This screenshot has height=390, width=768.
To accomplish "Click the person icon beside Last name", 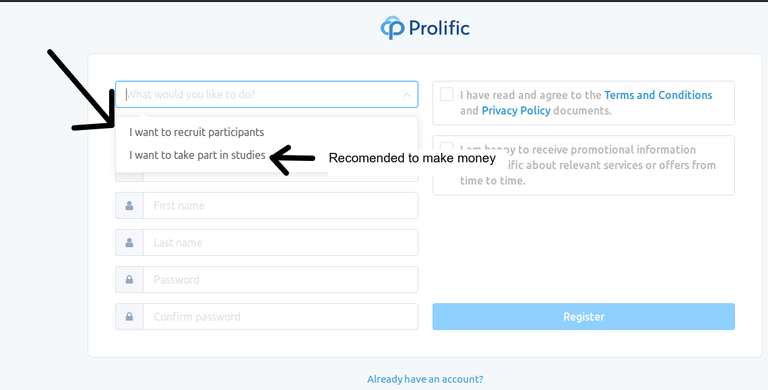I will tap(129, 243).
